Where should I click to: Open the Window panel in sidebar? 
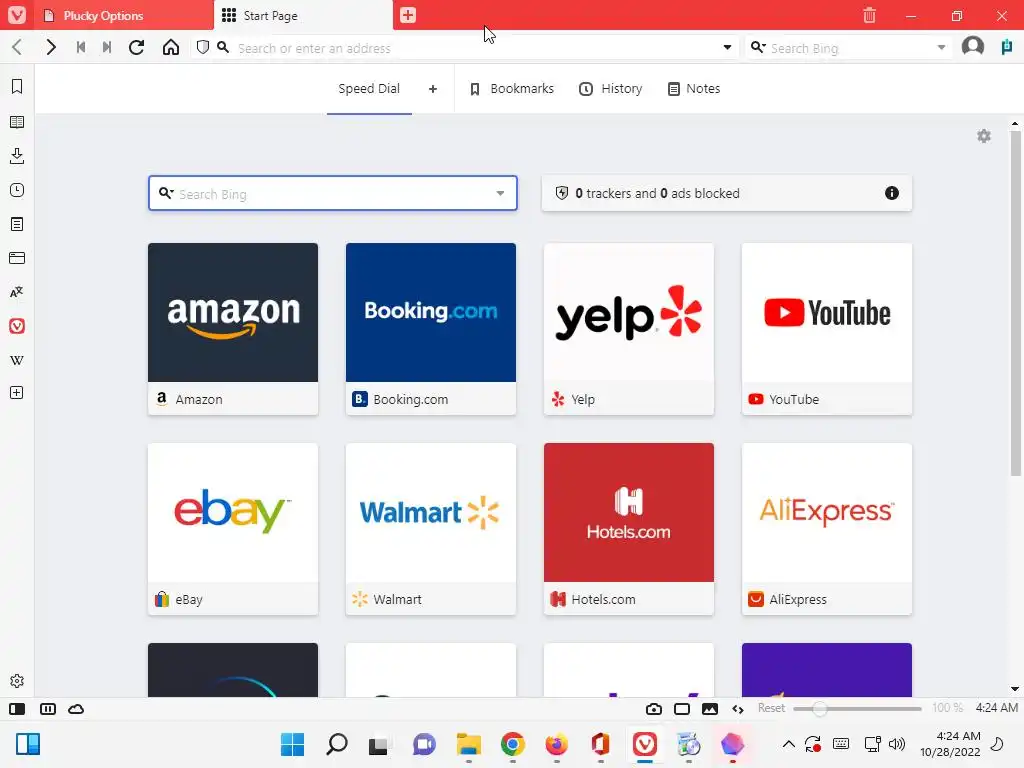pyautogui.click(x=17, y=258)
